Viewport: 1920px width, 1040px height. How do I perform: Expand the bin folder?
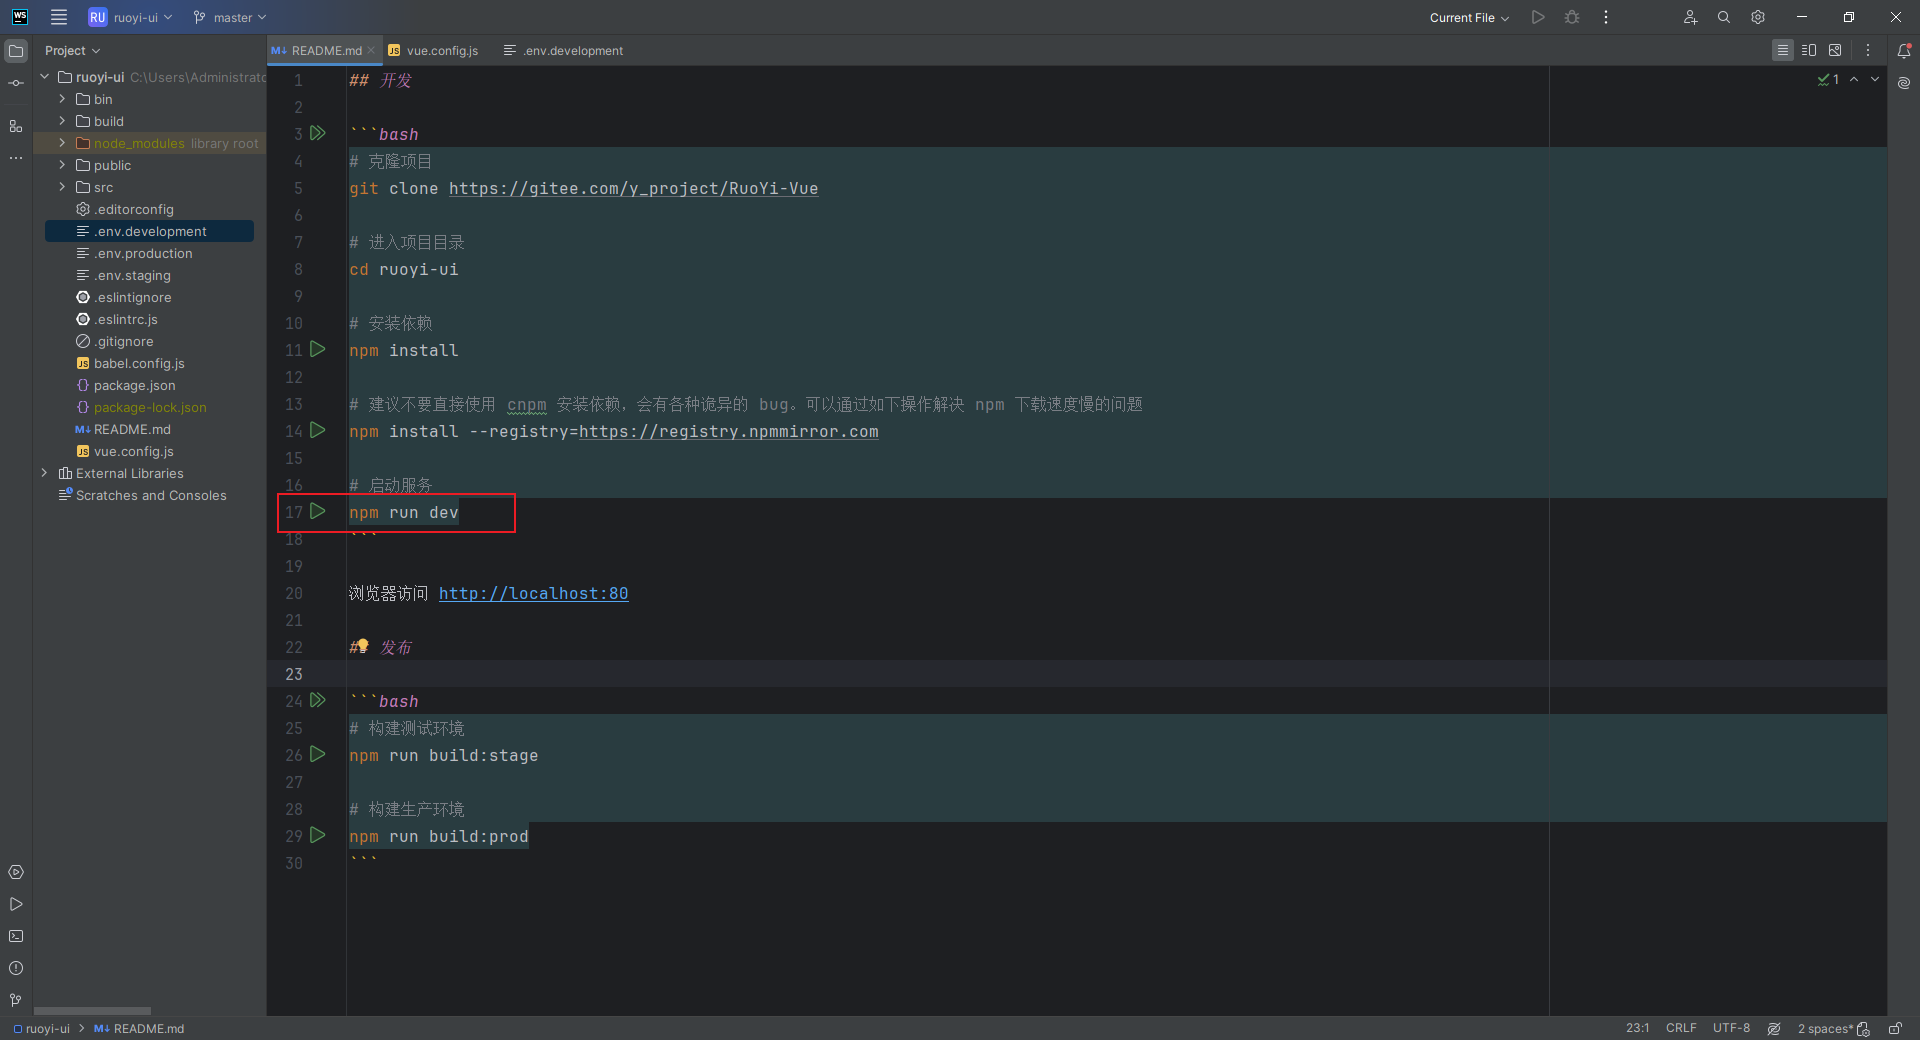click(62, 99)
